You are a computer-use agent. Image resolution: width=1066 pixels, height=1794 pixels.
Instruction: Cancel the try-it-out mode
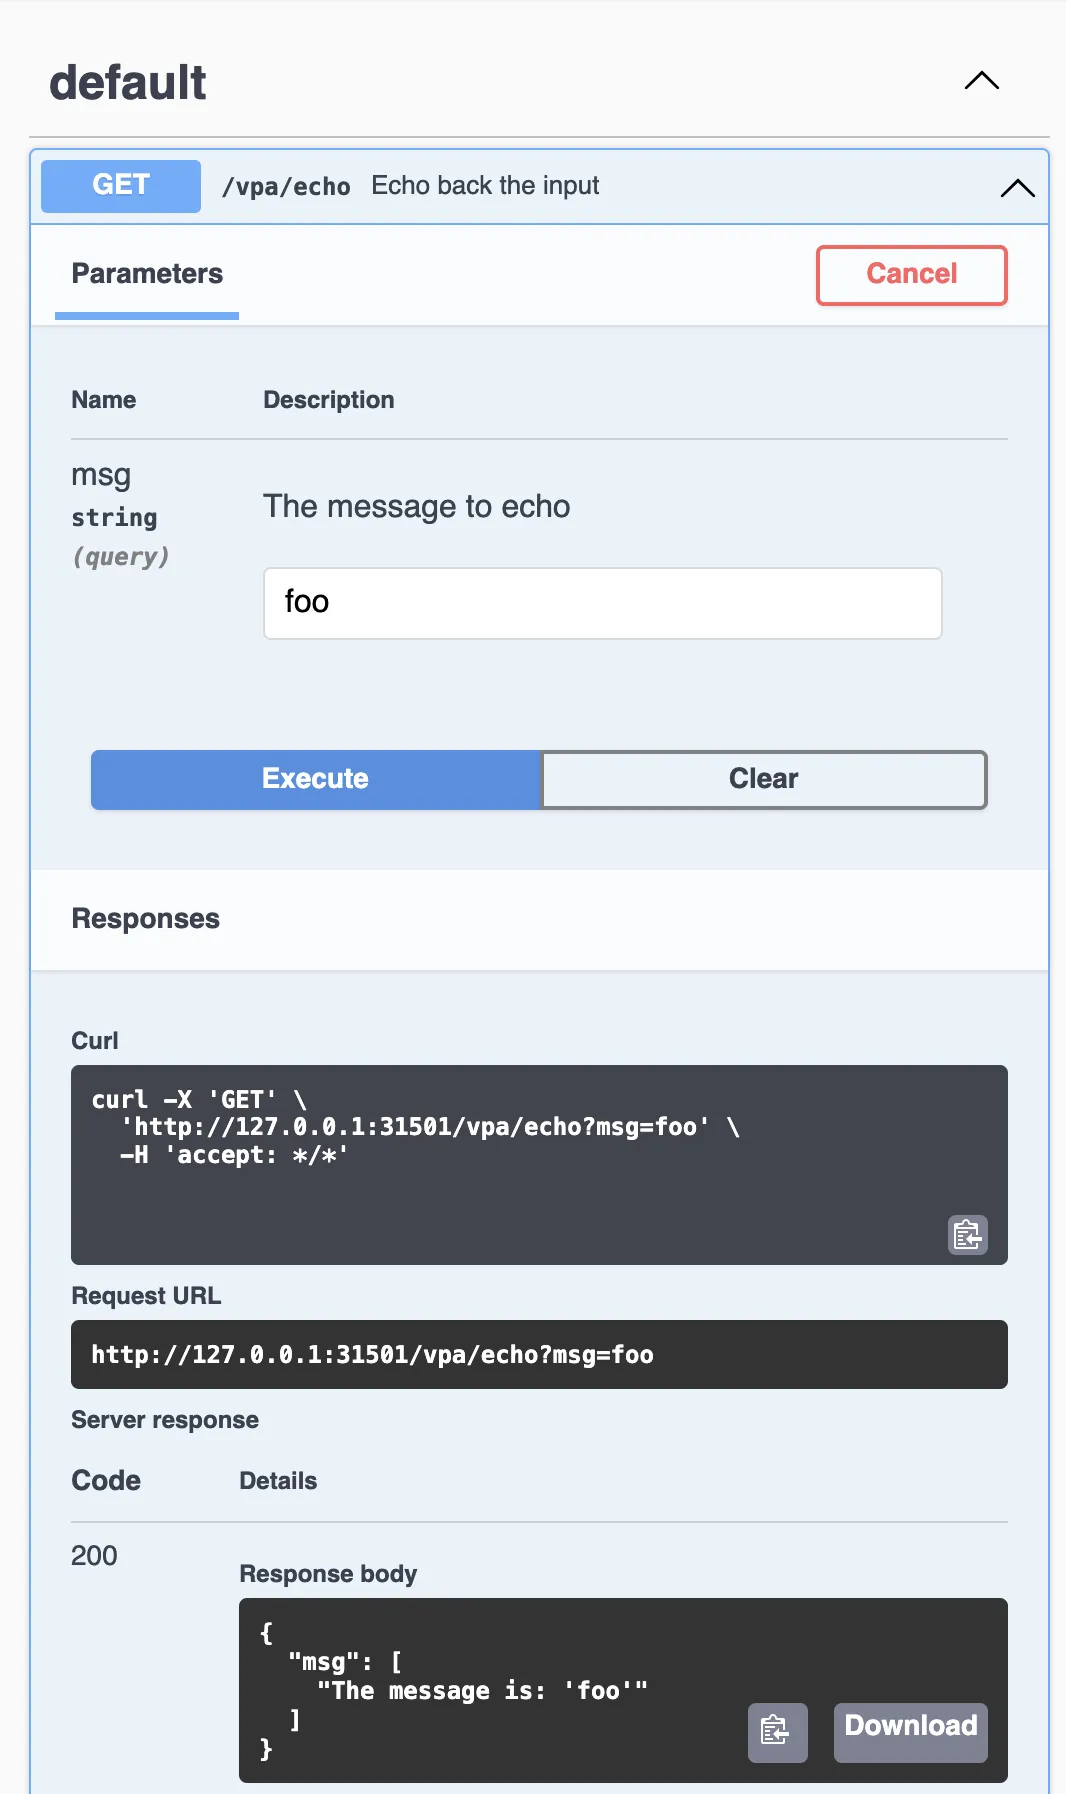(912, 275)
